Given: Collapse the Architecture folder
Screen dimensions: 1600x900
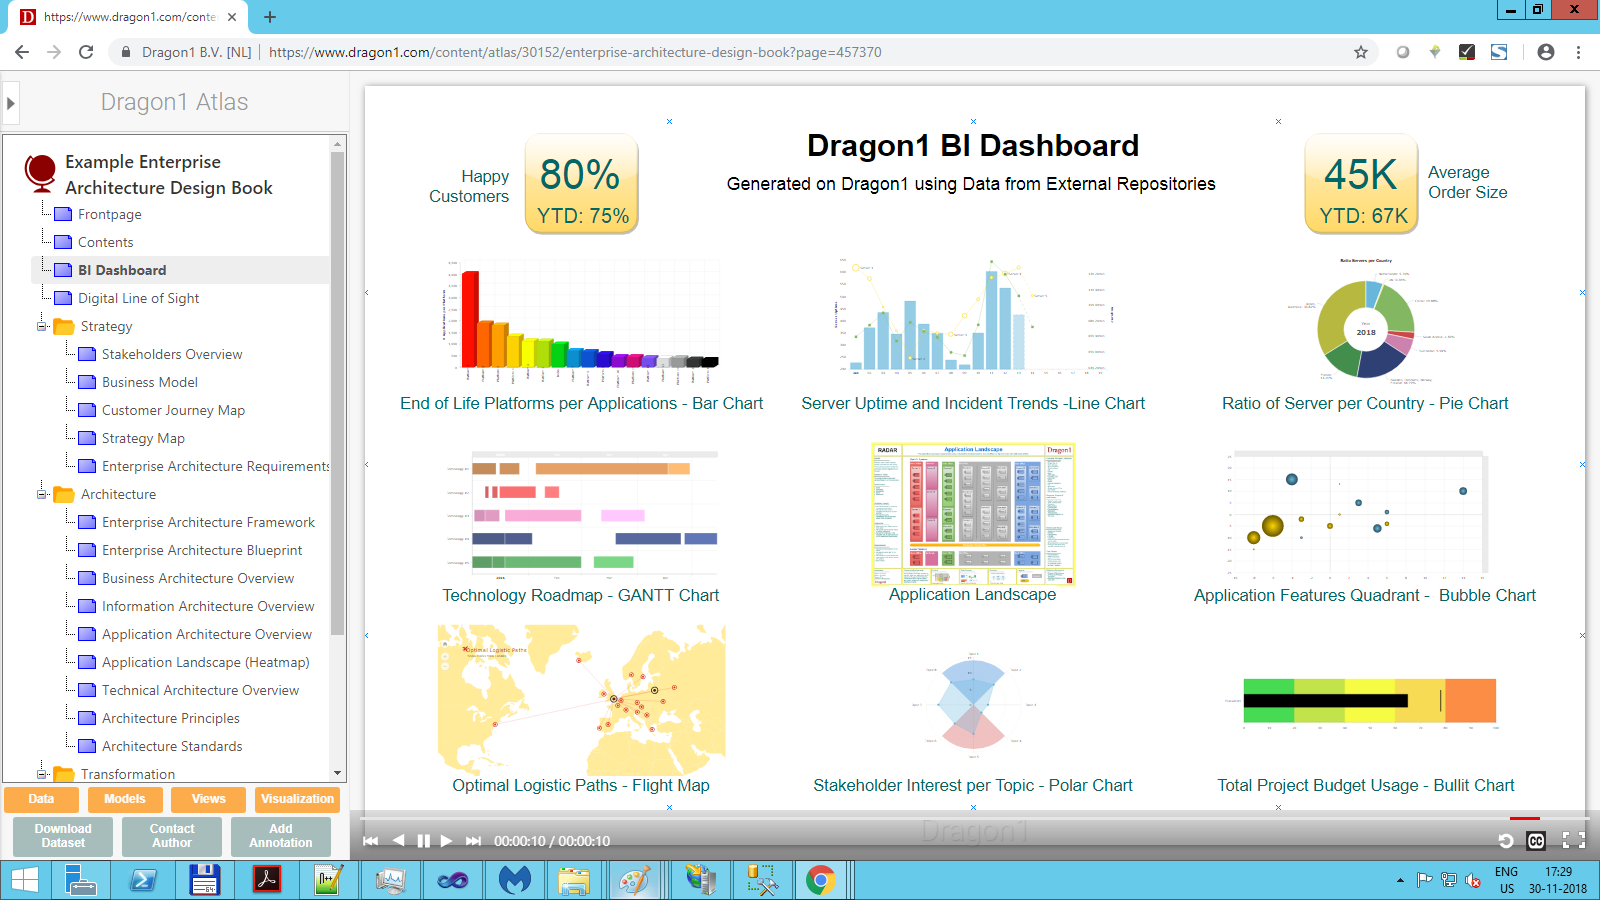Looking at the screenshot, I should (x=42, y=494).
